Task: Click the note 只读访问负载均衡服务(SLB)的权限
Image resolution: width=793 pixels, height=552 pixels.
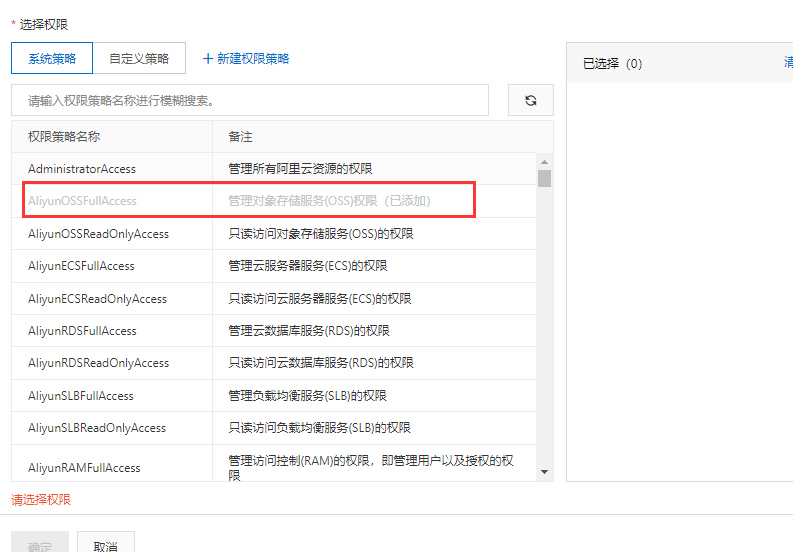Action: pyautogui.click(x=319, y=428)
